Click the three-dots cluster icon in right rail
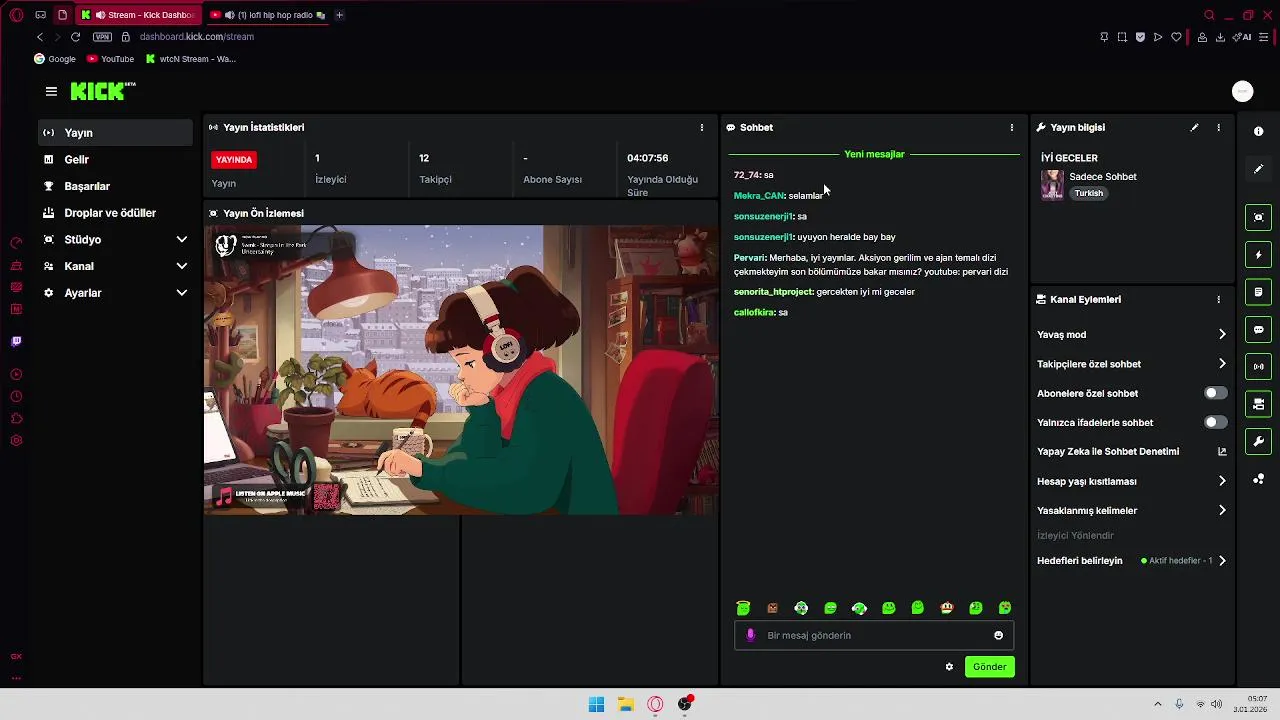Screen dimensions: 1280x720 [x=1258, y=479]
